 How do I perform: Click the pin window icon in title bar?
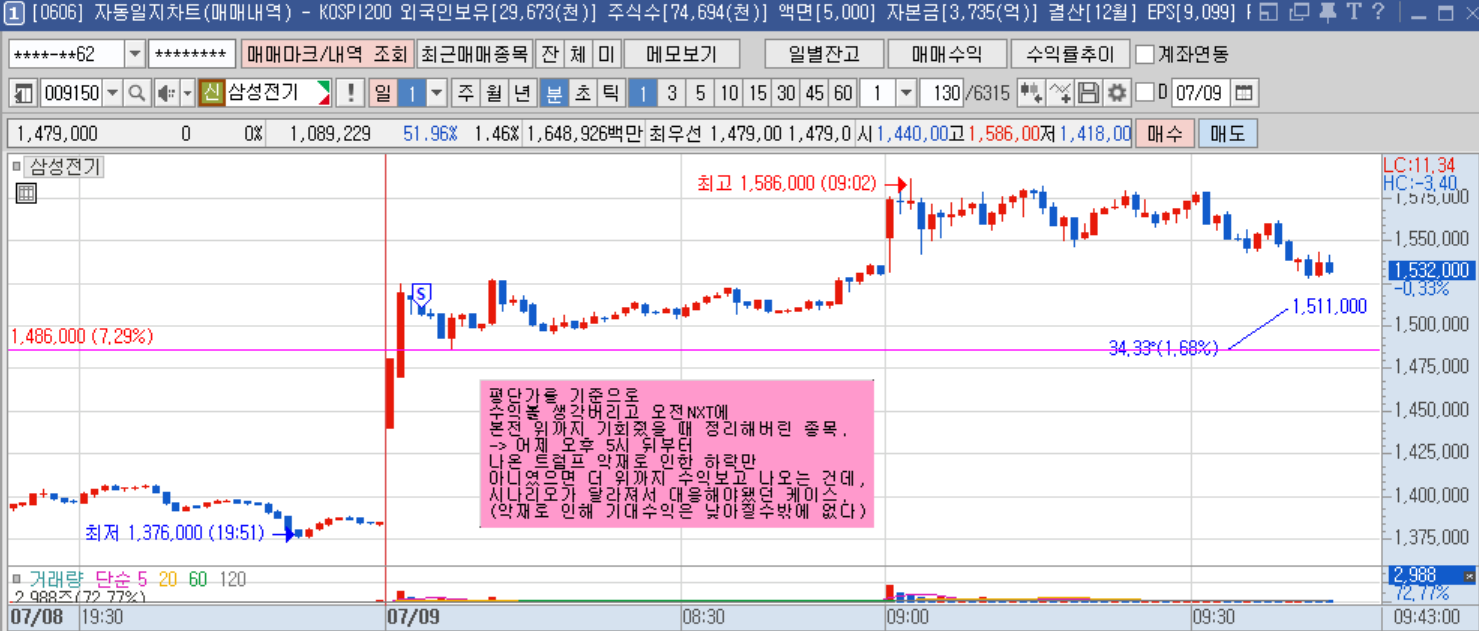[1327, 13]
